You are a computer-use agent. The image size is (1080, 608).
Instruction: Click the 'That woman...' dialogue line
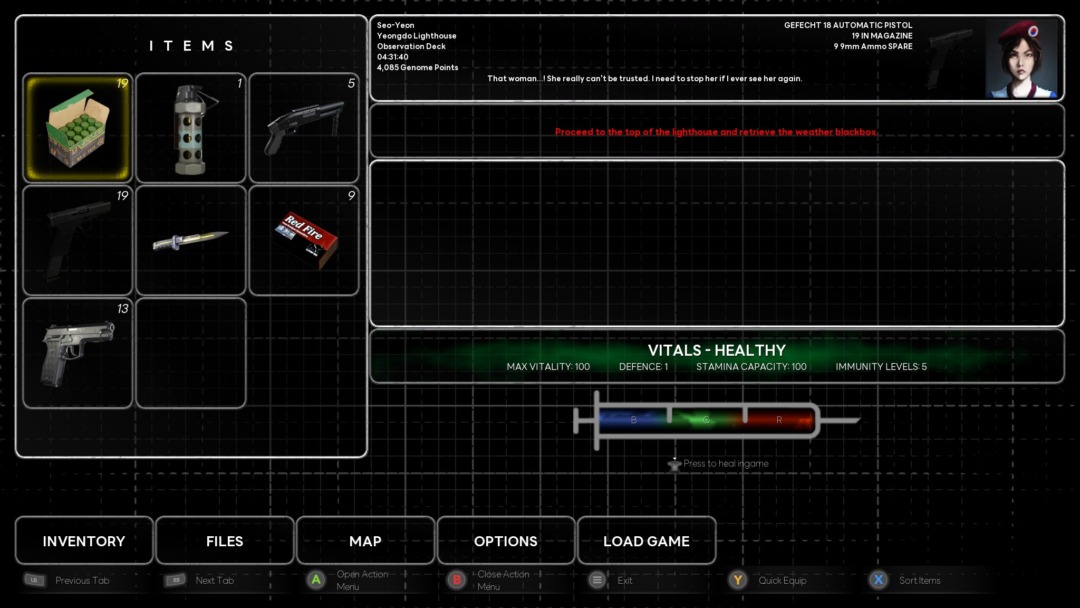[x=645, y=78]
